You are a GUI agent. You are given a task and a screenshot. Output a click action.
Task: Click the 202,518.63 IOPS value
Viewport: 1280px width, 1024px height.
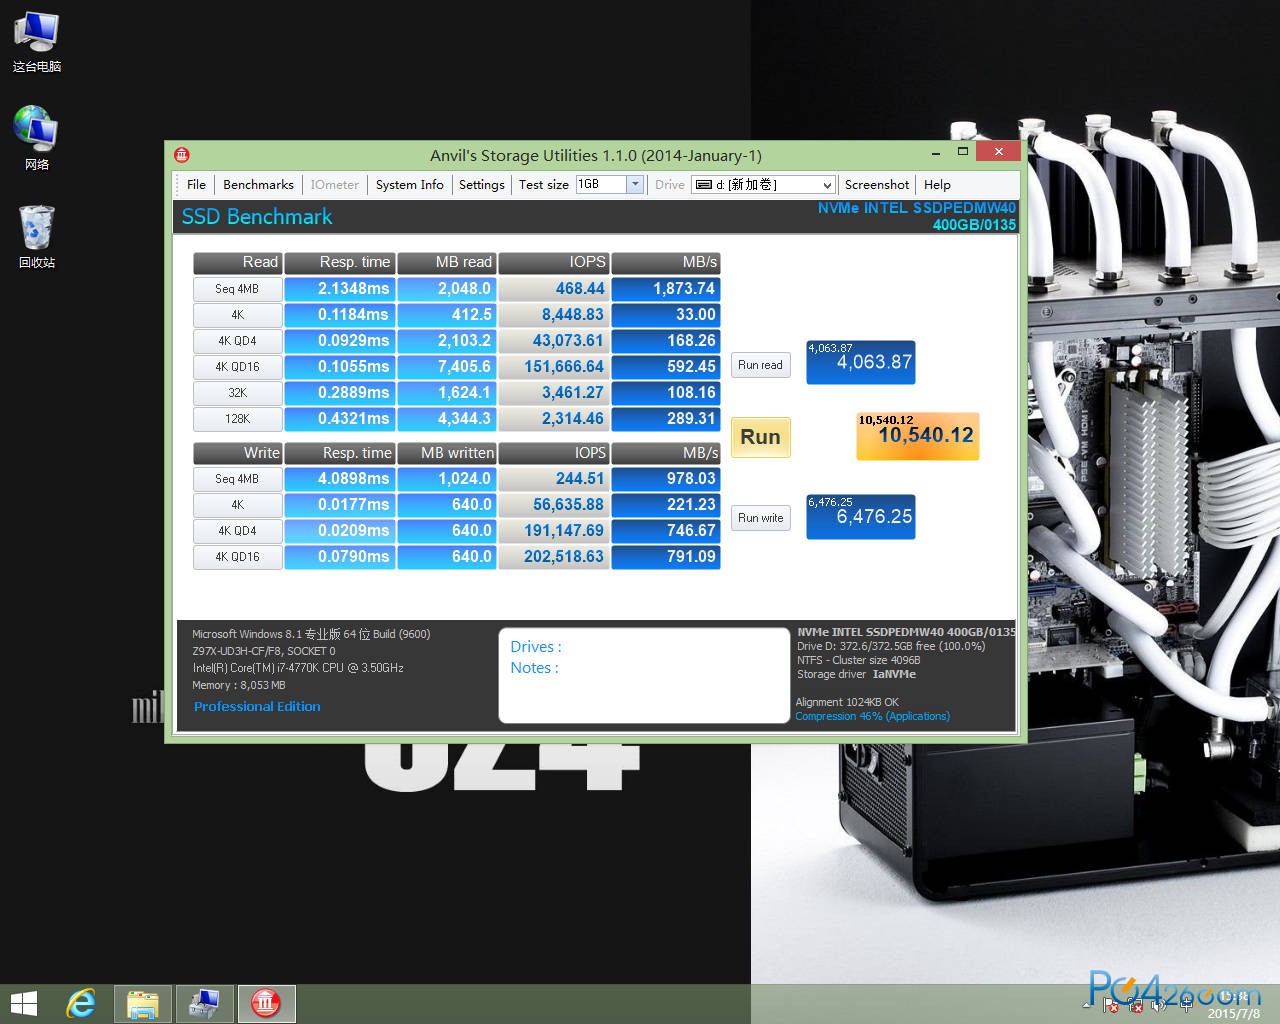point(553,557)
